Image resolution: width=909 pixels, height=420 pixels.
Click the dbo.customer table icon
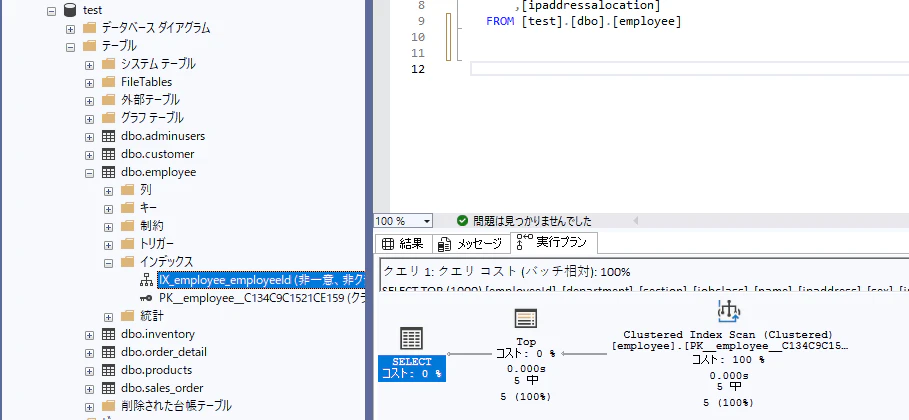tap(108, 154)
